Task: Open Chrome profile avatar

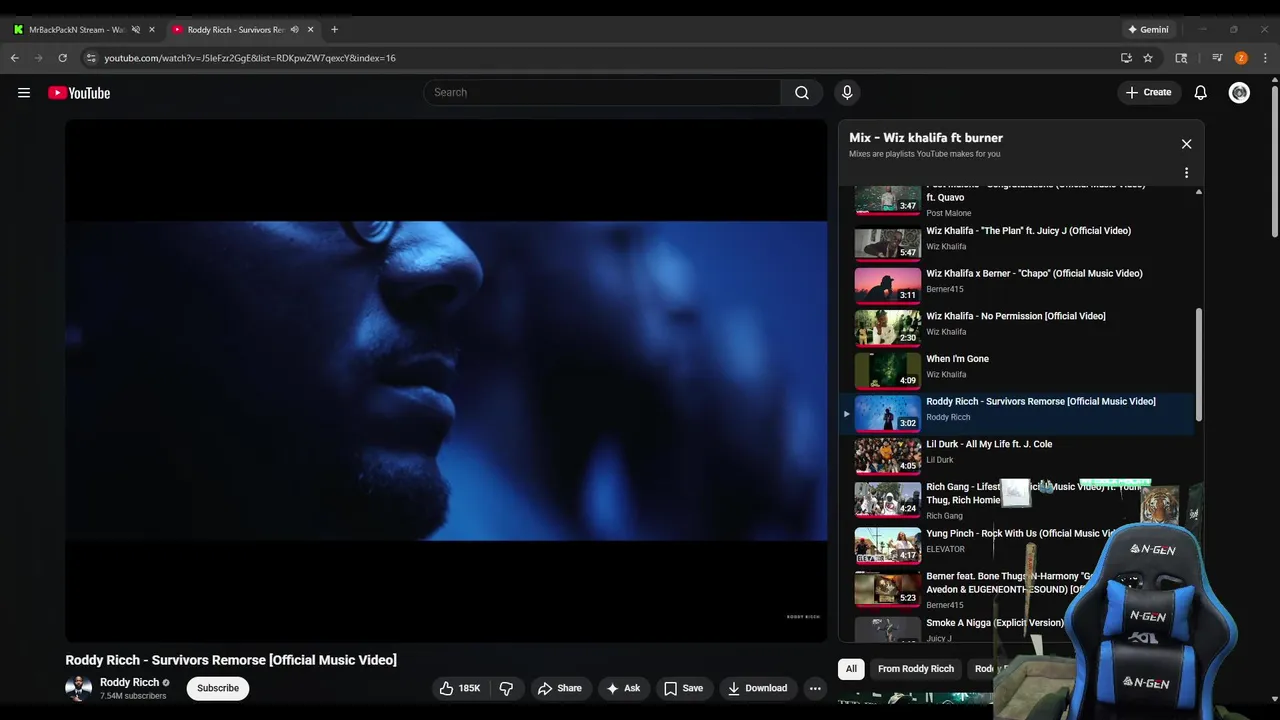Action: tap(1241, 58)
